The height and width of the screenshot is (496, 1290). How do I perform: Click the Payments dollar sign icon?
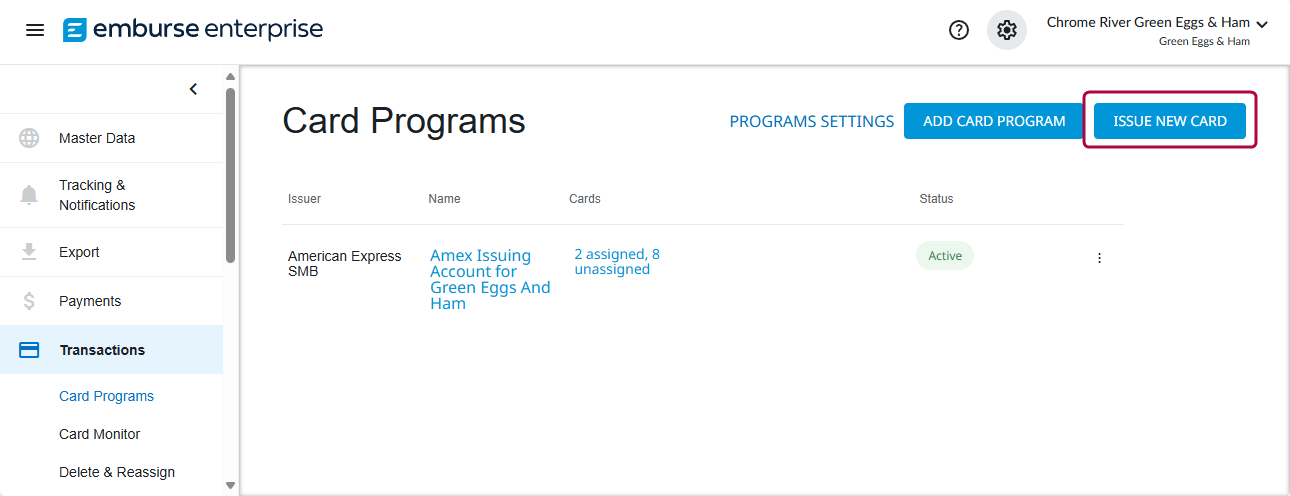click(29, 301)
